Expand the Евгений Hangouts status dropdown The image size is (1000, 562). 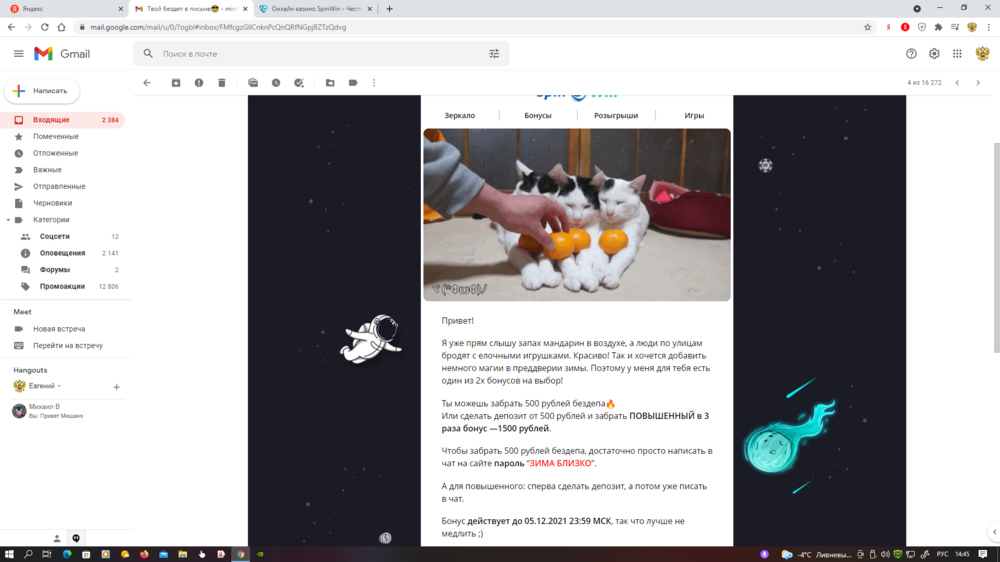click(59, 386)
